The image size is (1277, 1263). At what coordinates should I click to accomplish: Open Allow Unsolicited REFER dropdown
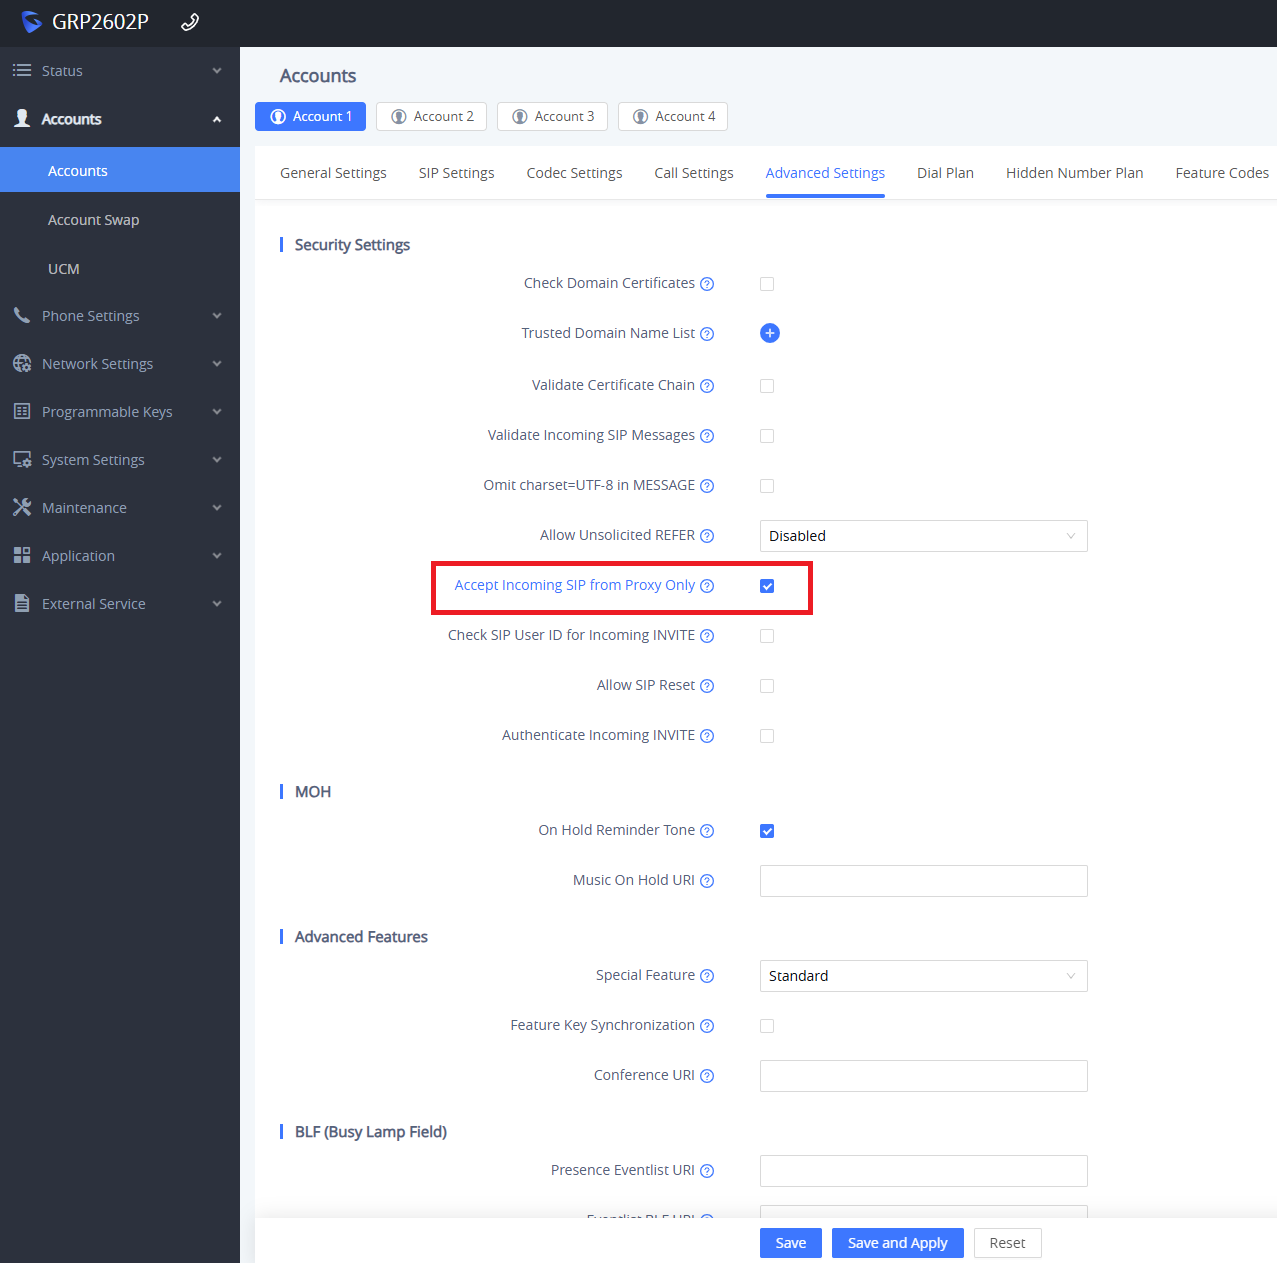tap(922, 536)
